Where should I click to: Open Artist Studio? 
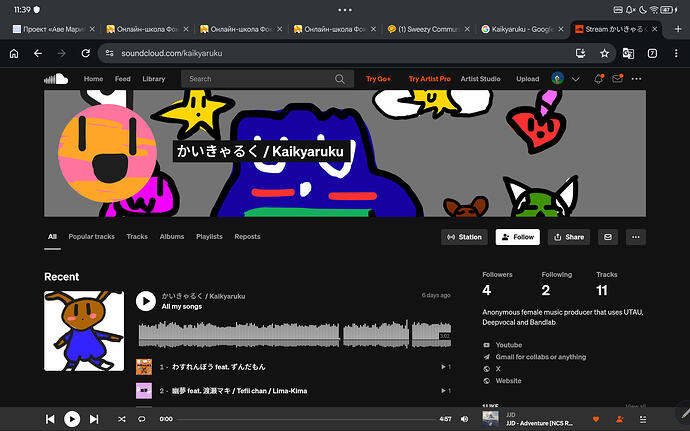481,79
